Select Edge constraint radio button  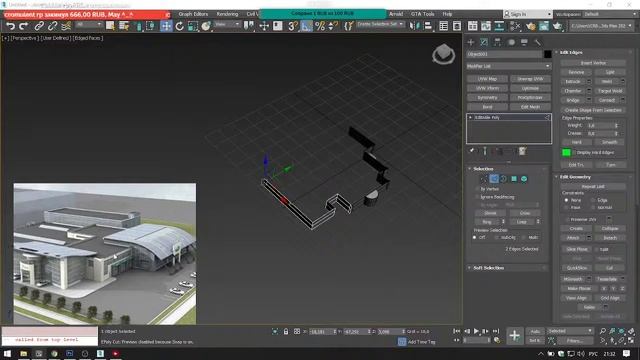593,200
